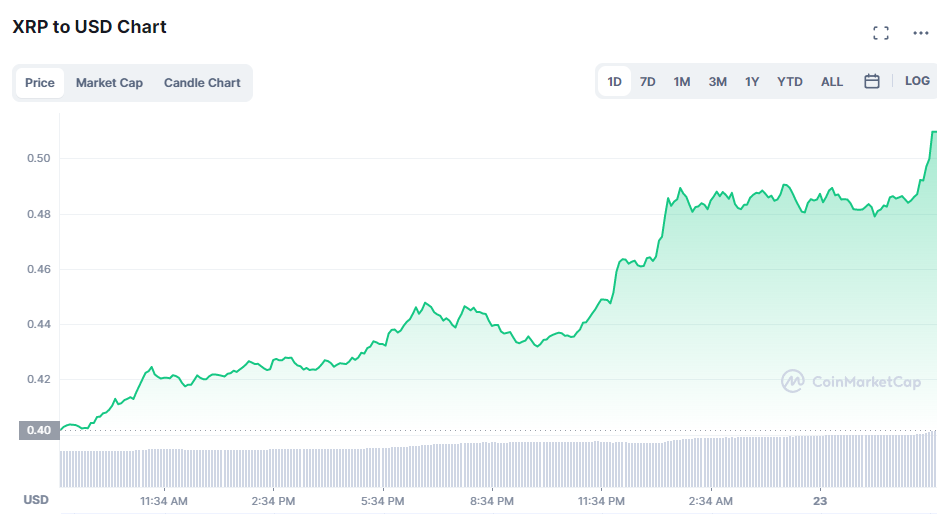Toggle LOG scale on the chart
Image resolution: width=937 pixels, height=514 pixels.
click(x=917, y=81)
